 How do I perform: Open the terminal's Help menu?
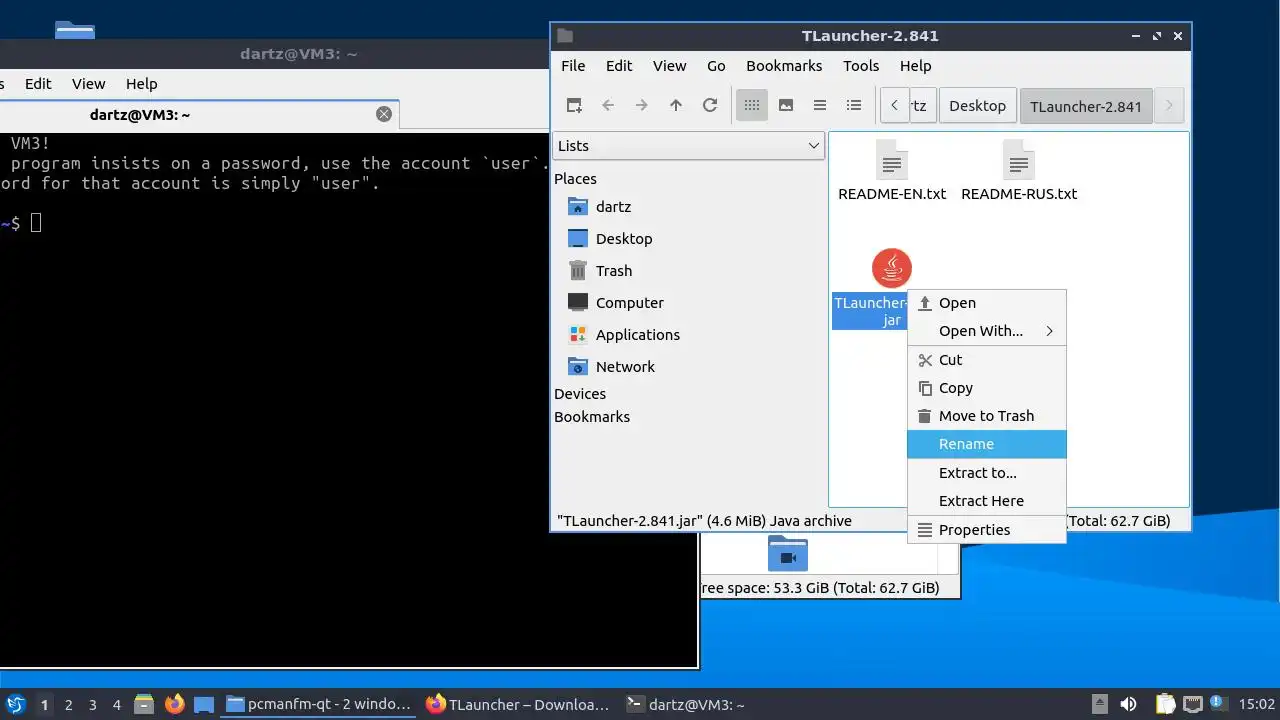pos(141,84)
